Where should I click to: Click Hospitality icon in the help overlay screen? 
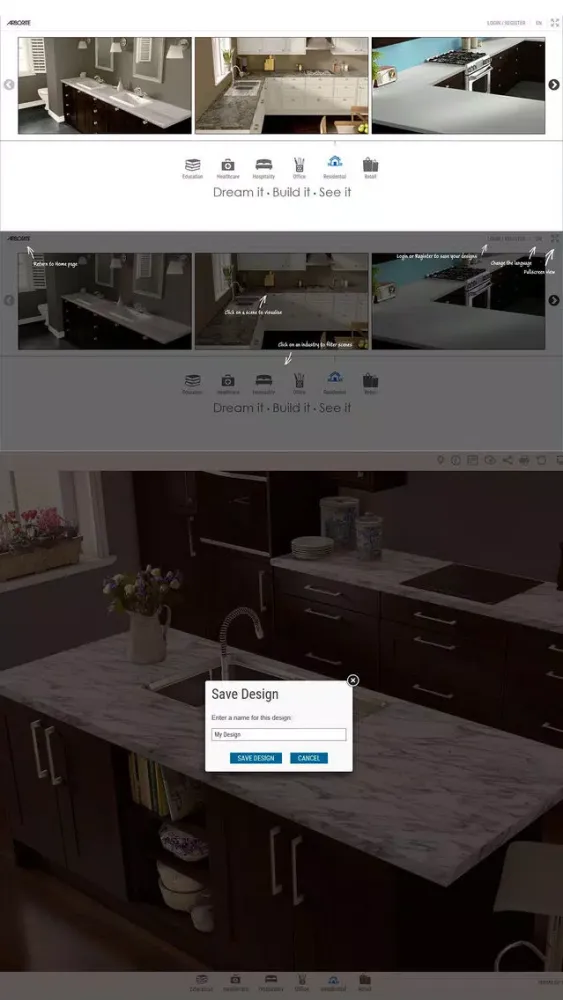[263, 380]
